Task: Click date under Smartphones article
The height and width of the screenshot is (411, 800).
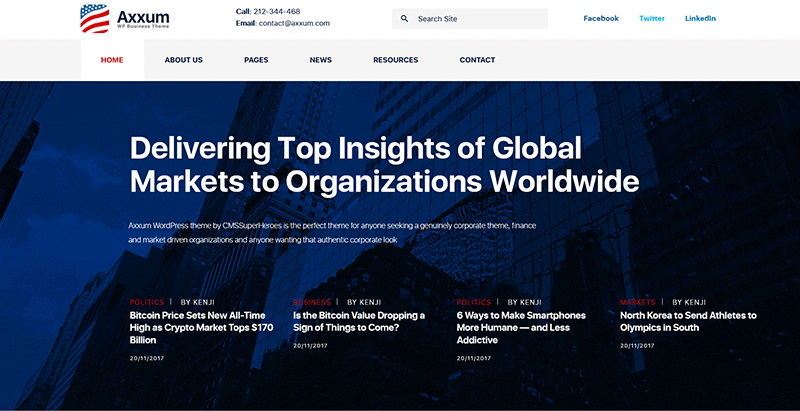Action: tap(473, 358)
